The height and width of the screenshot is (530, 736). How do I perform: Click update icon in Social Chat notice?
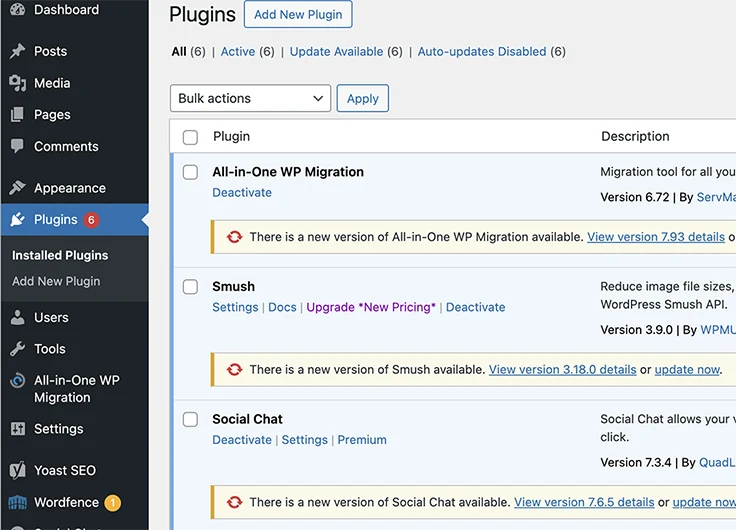(x=234, y=502)
